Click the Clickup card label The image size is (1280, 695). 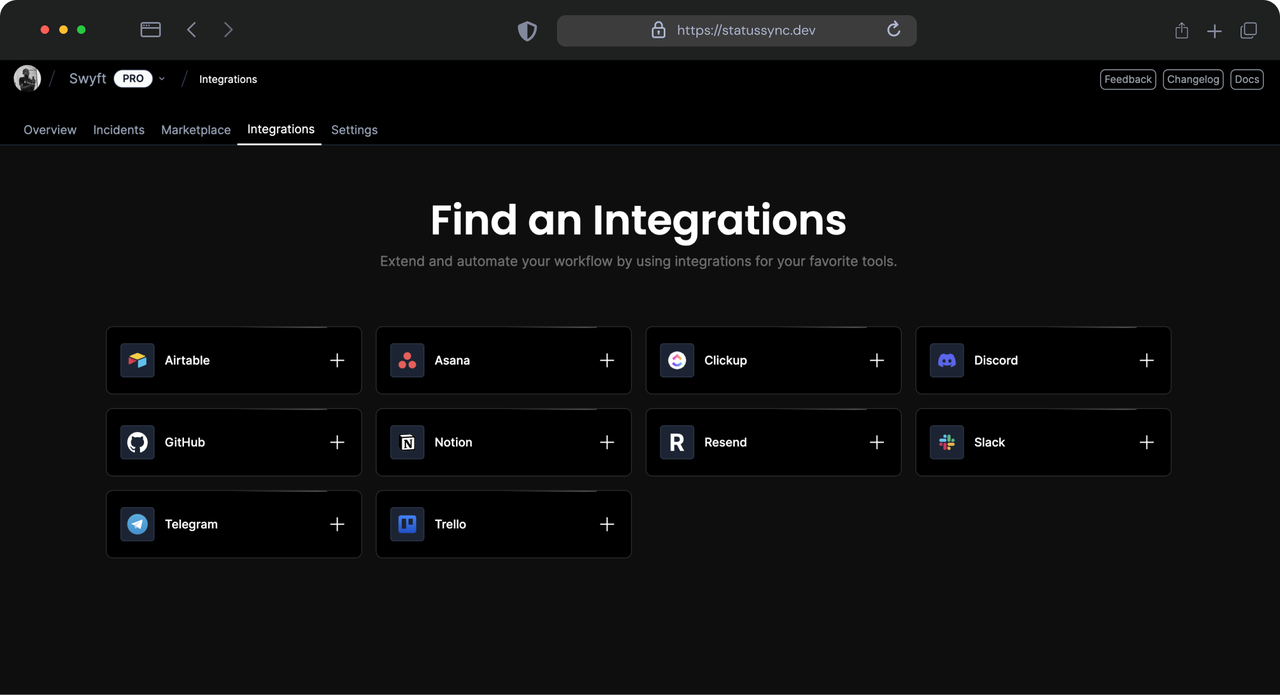point(726,360)
